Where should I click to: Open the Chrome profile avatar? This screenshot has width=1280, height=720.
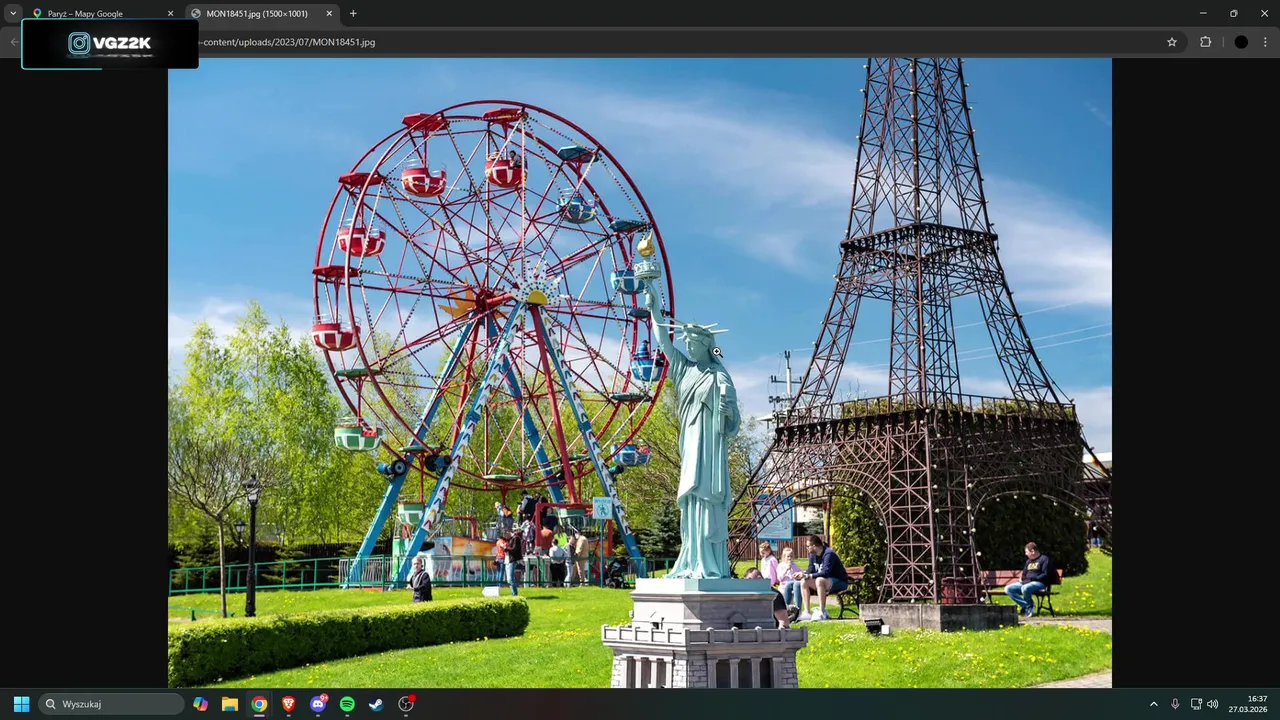[1241, 42]
